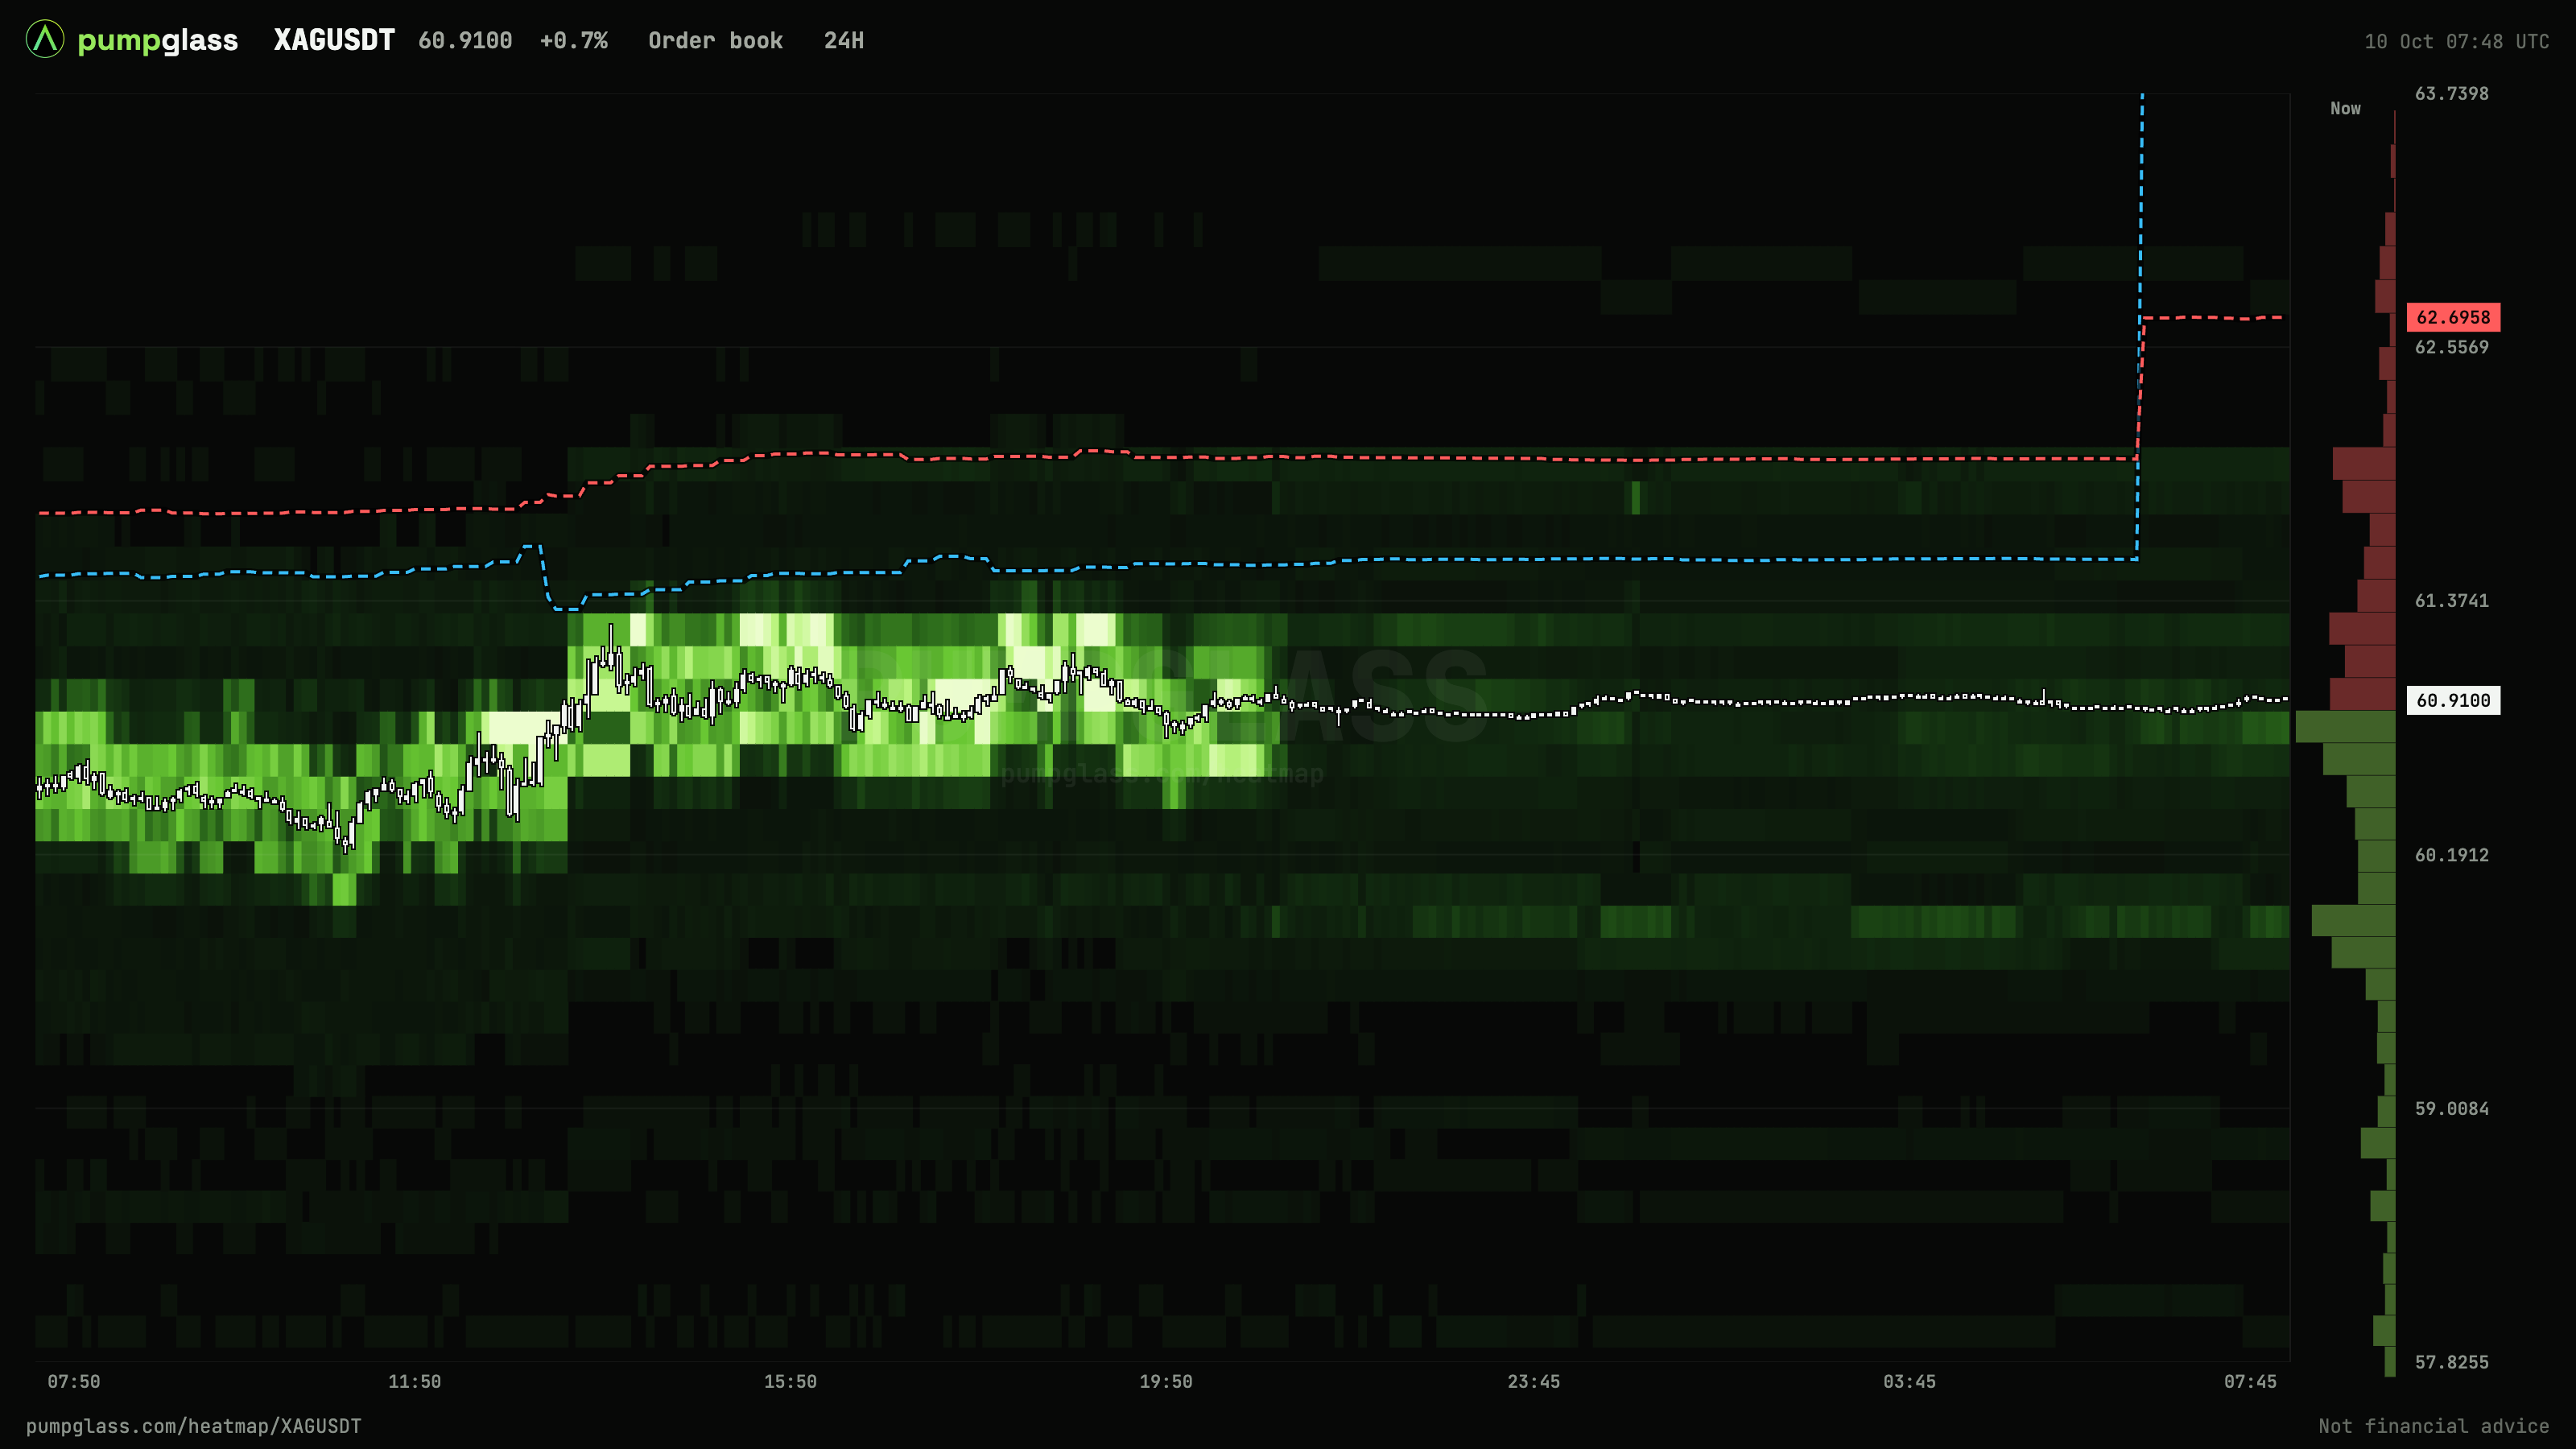Click the 11:50 time axis label
Screen dimensions: 2576x1449
415,1382
